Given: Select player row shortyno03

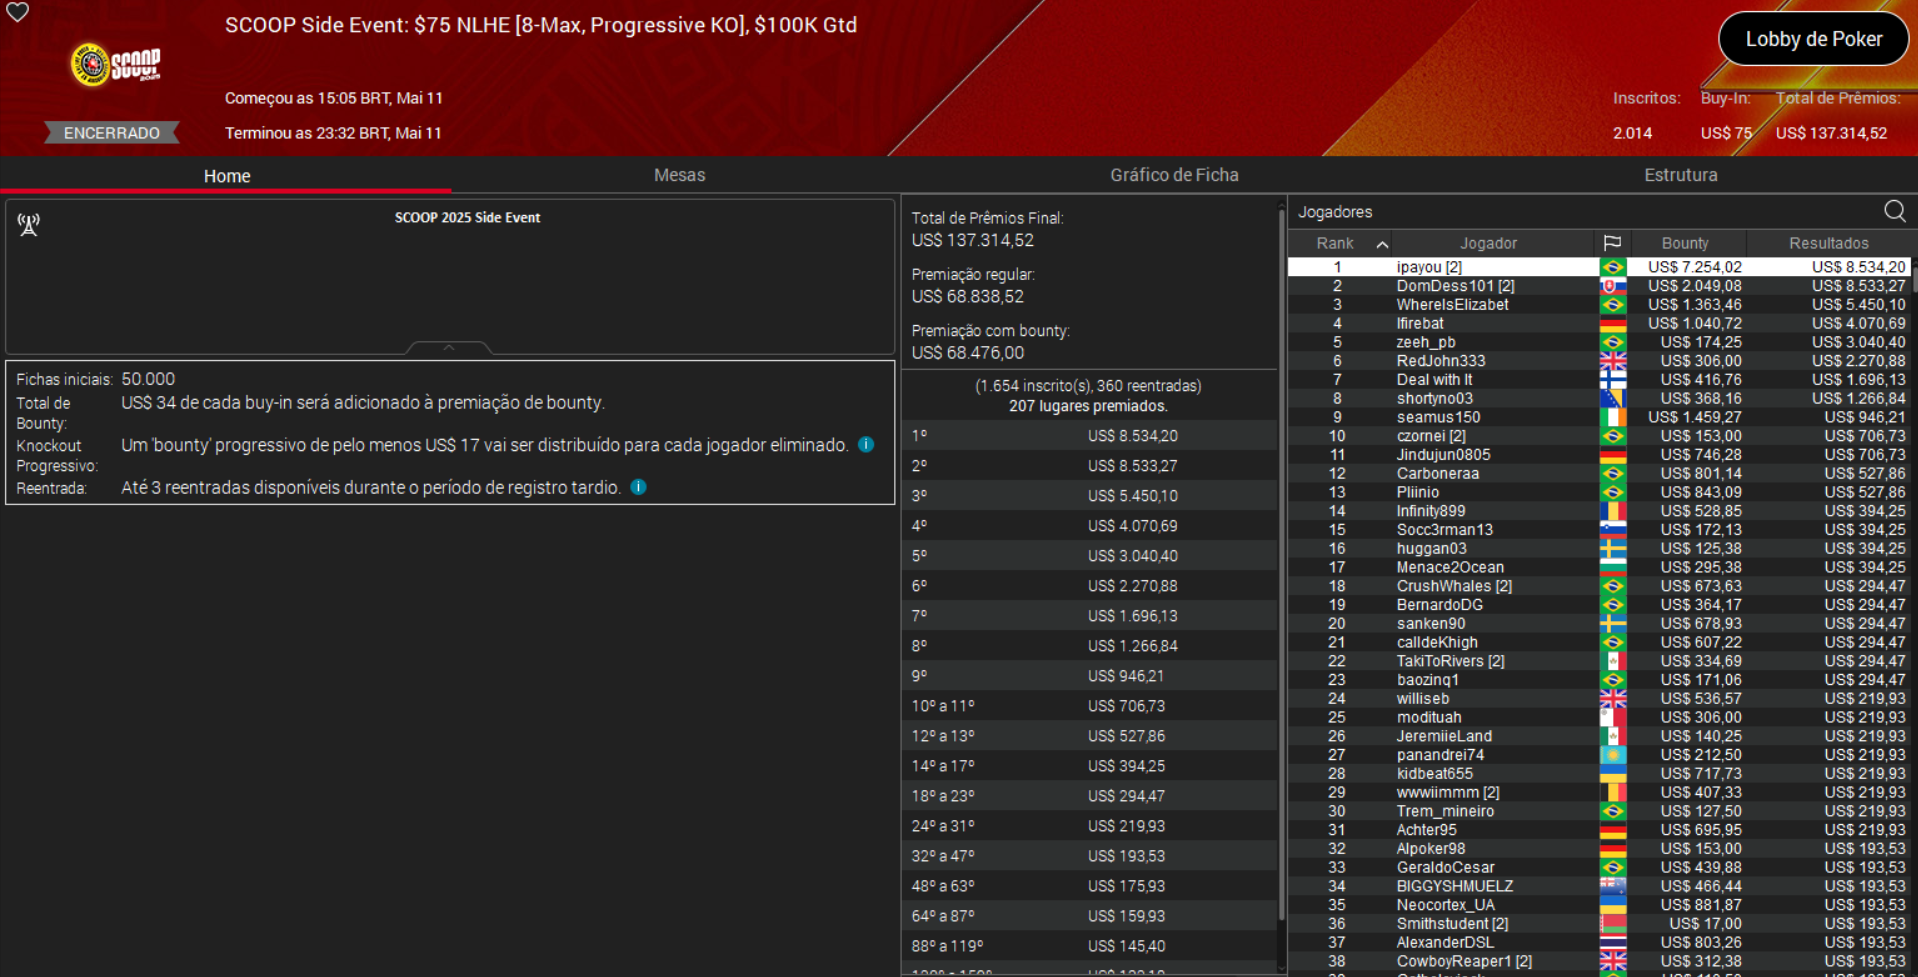Looking at the screenshot, I should (x=1599, y=399).
